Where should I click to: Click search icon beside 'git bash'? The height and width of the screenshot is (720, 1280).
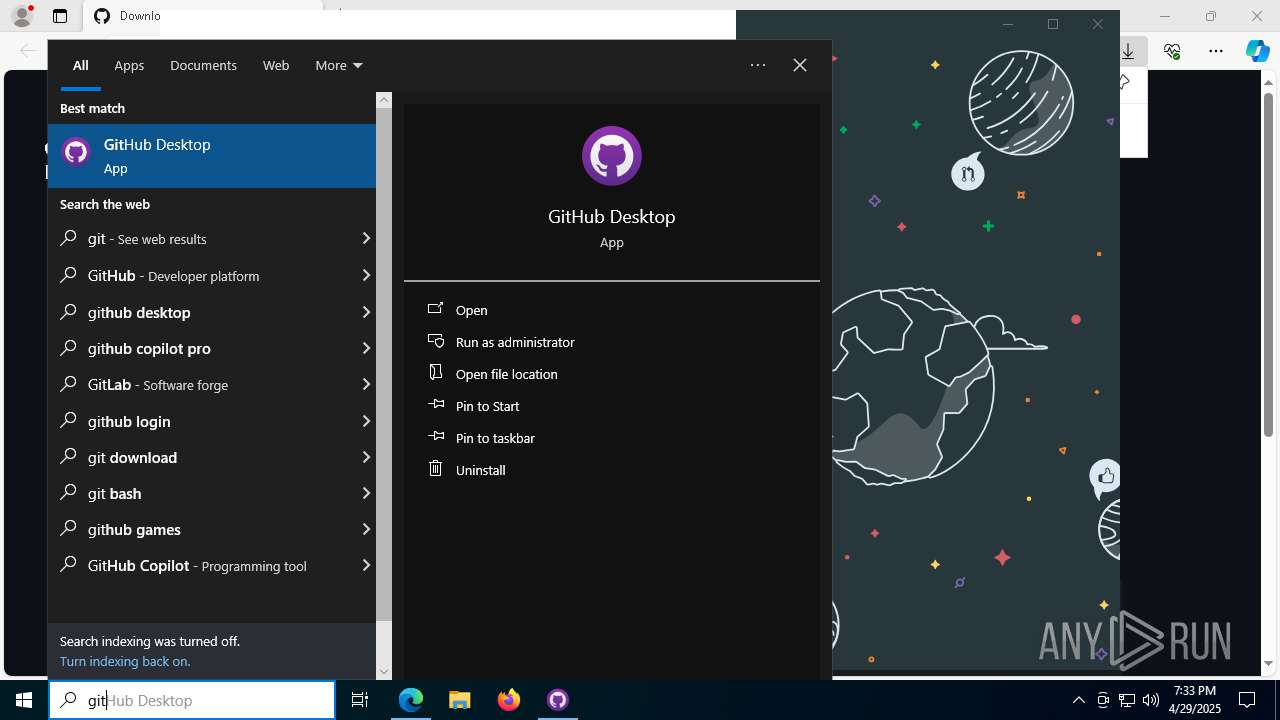pos(68,492)
